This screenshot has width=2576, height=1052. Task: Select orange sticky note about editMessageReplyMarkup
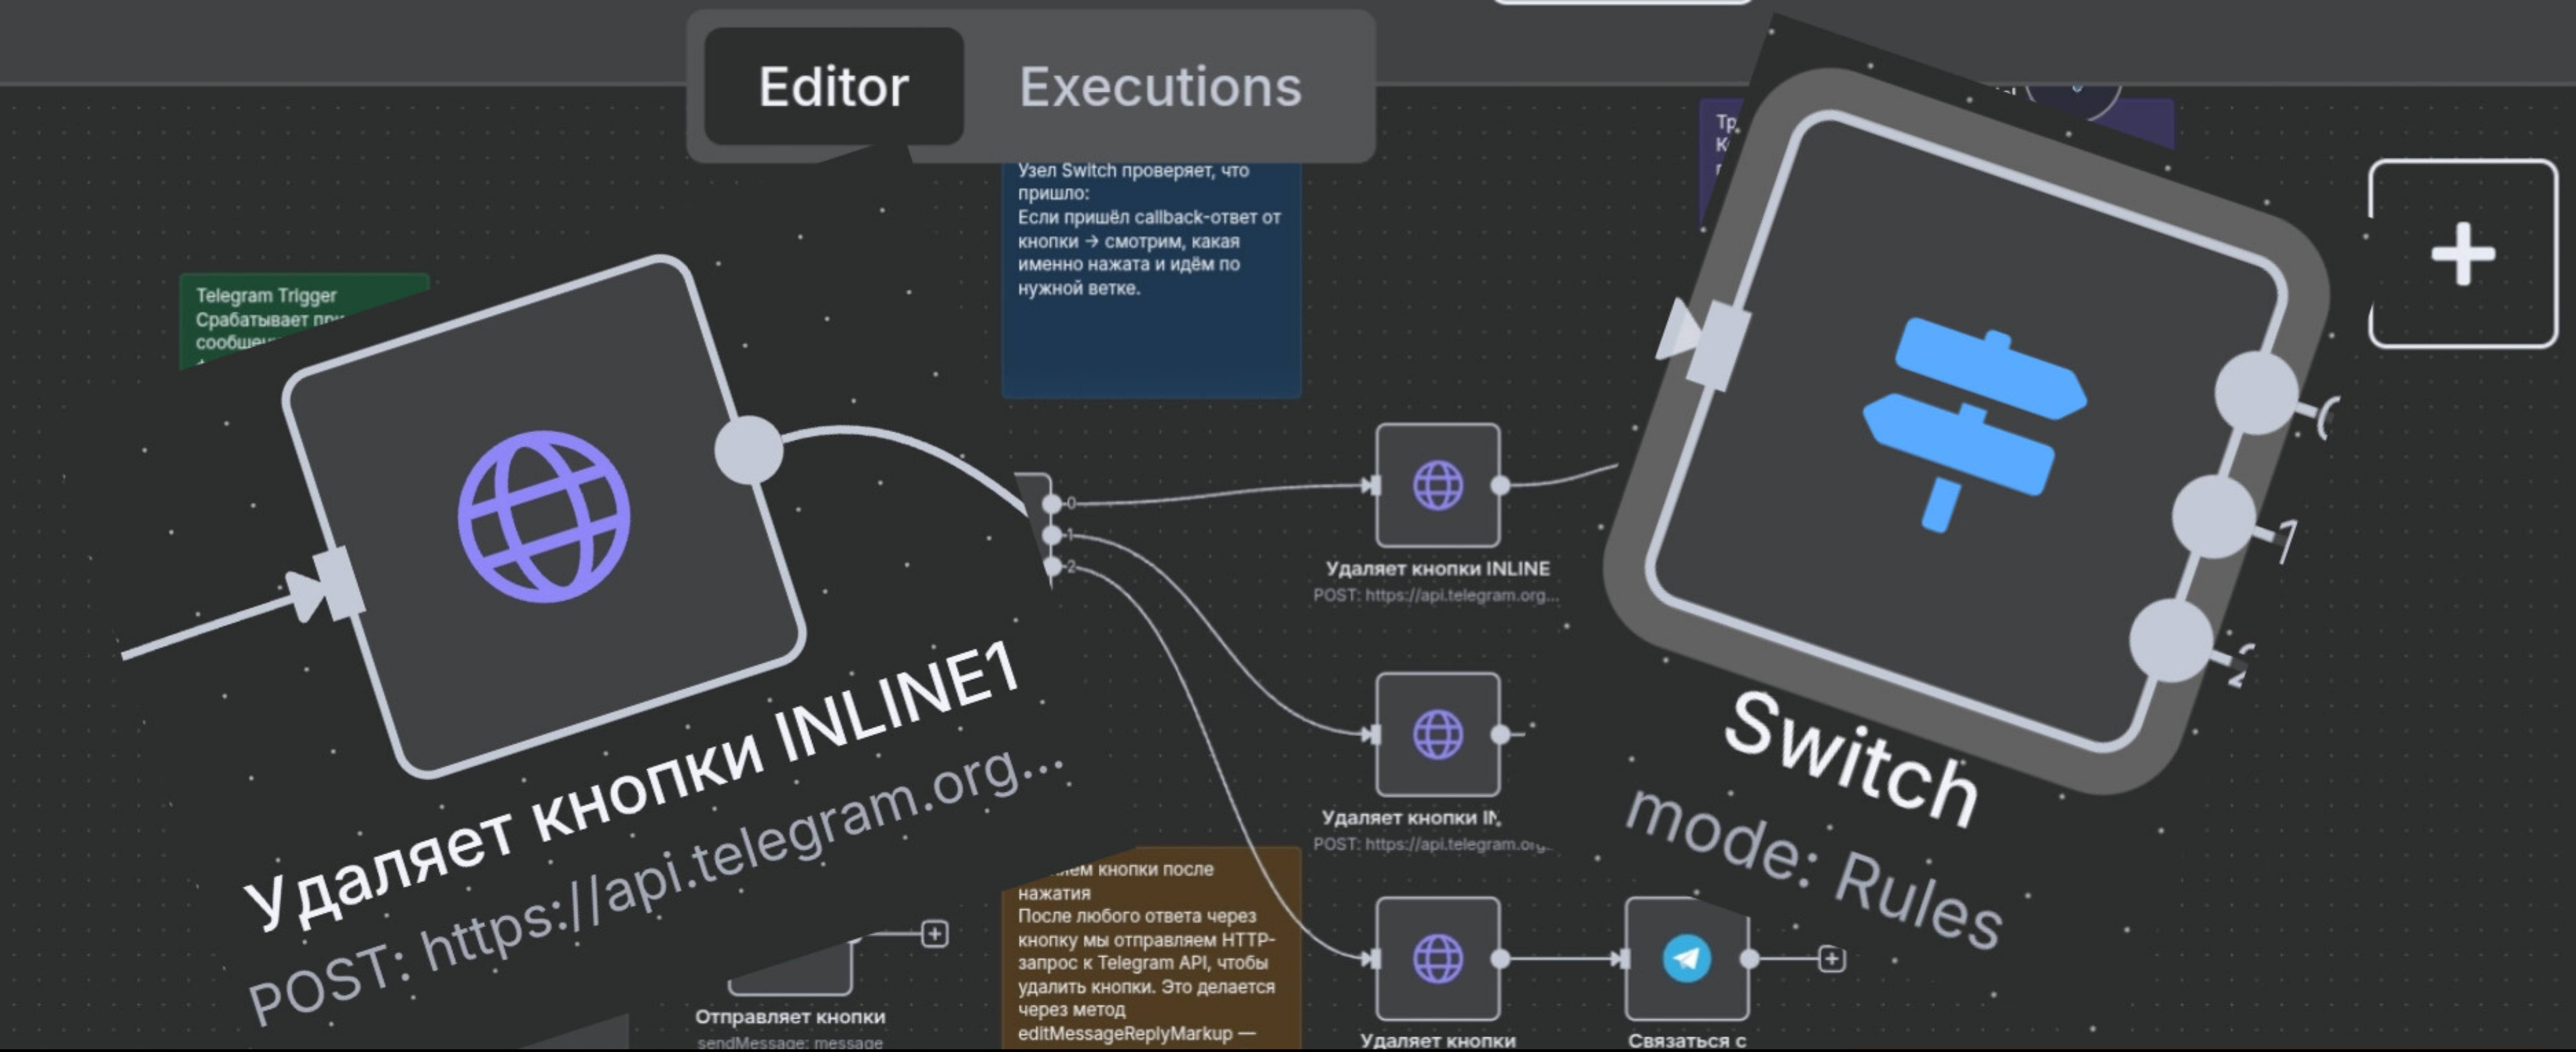(1151, 948)
